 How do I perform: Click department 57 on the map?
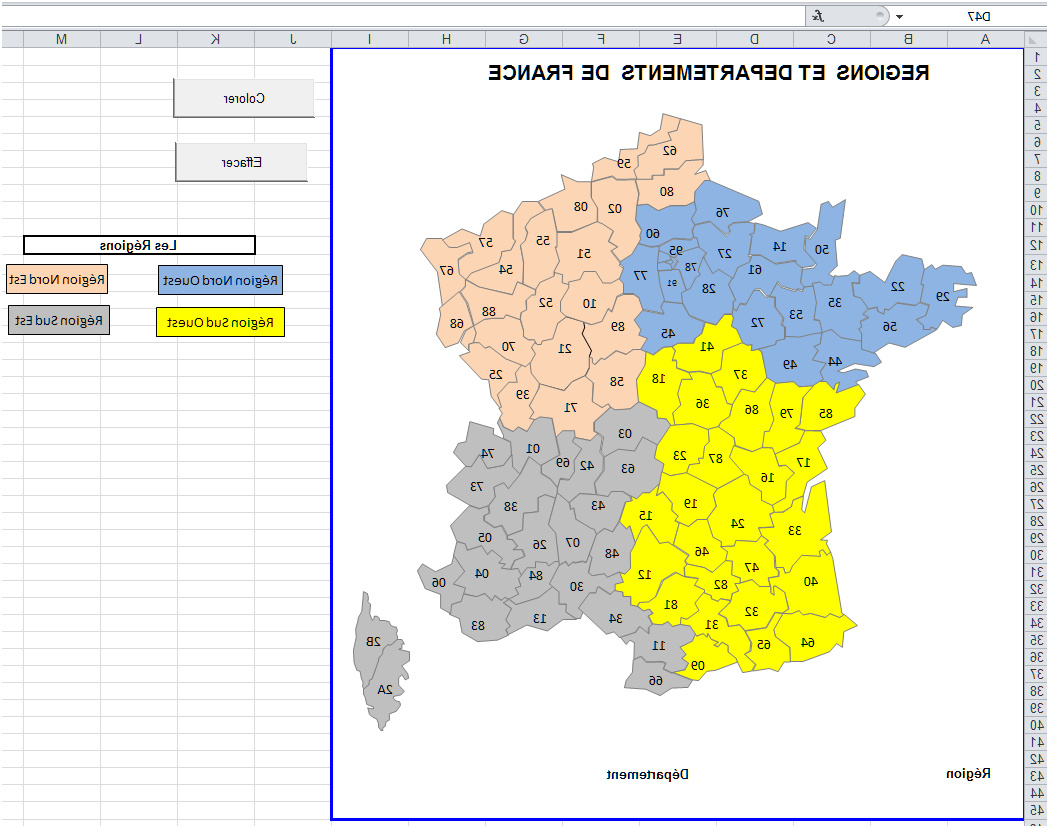tap(485, 242)
